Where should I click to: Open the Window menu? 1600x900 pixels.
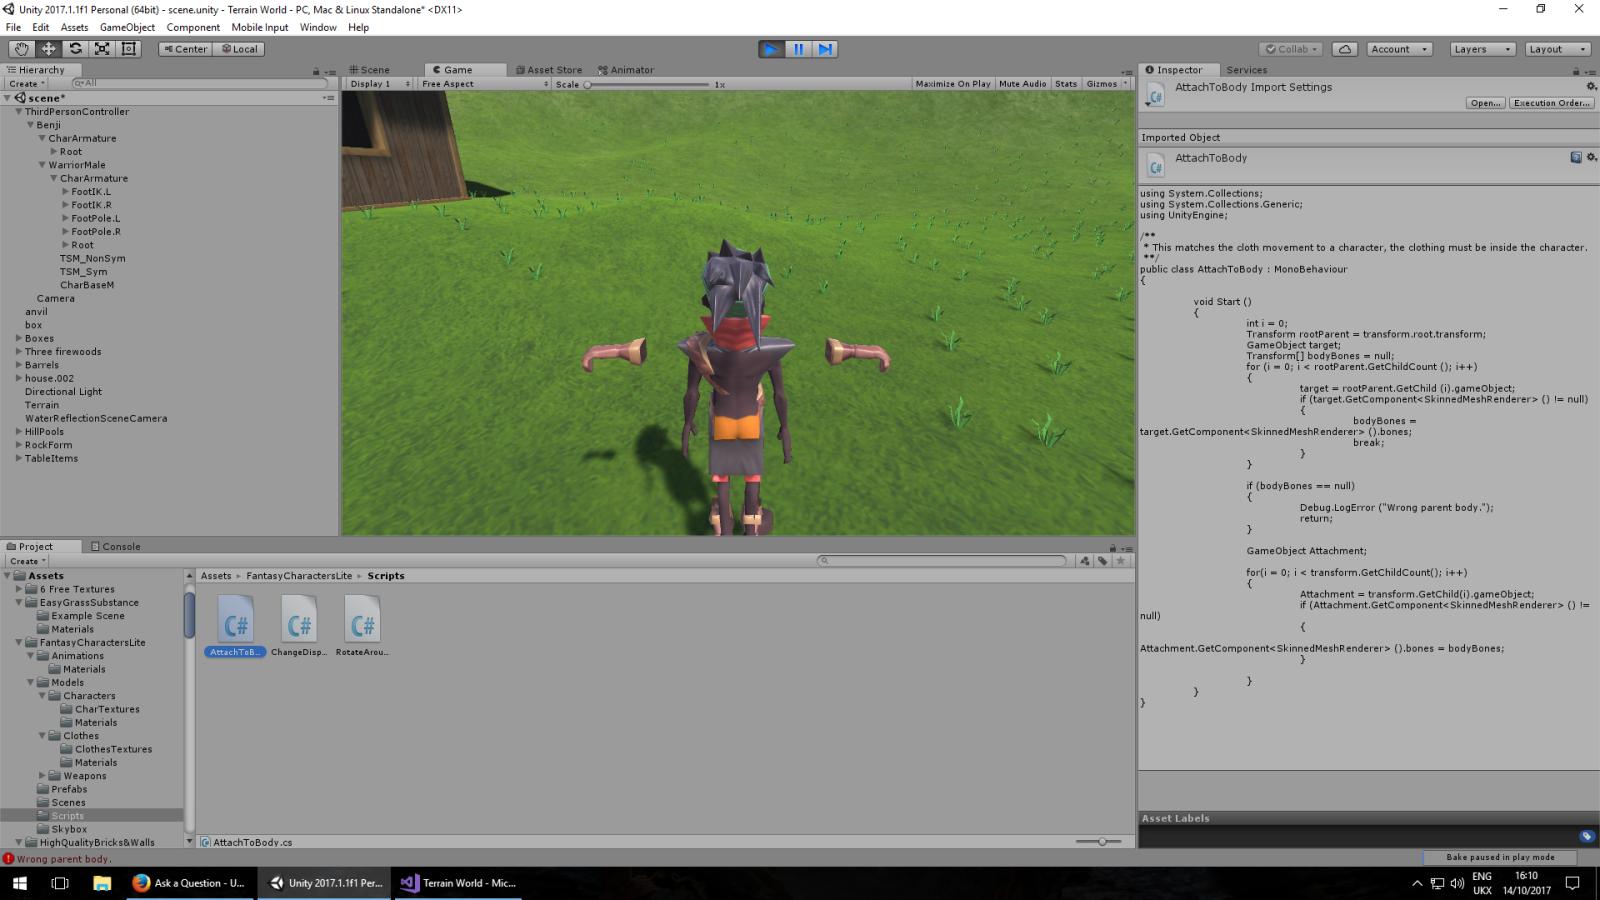pos(318,27)
